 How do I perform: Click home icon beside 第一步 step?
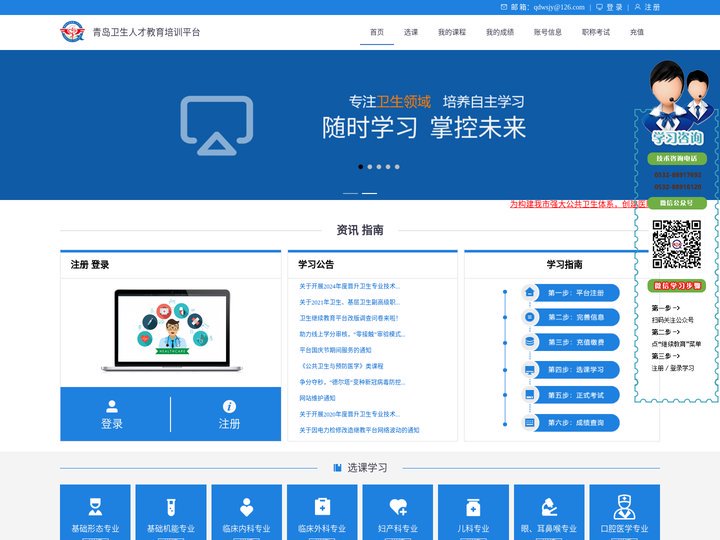[x=529, y=292]
